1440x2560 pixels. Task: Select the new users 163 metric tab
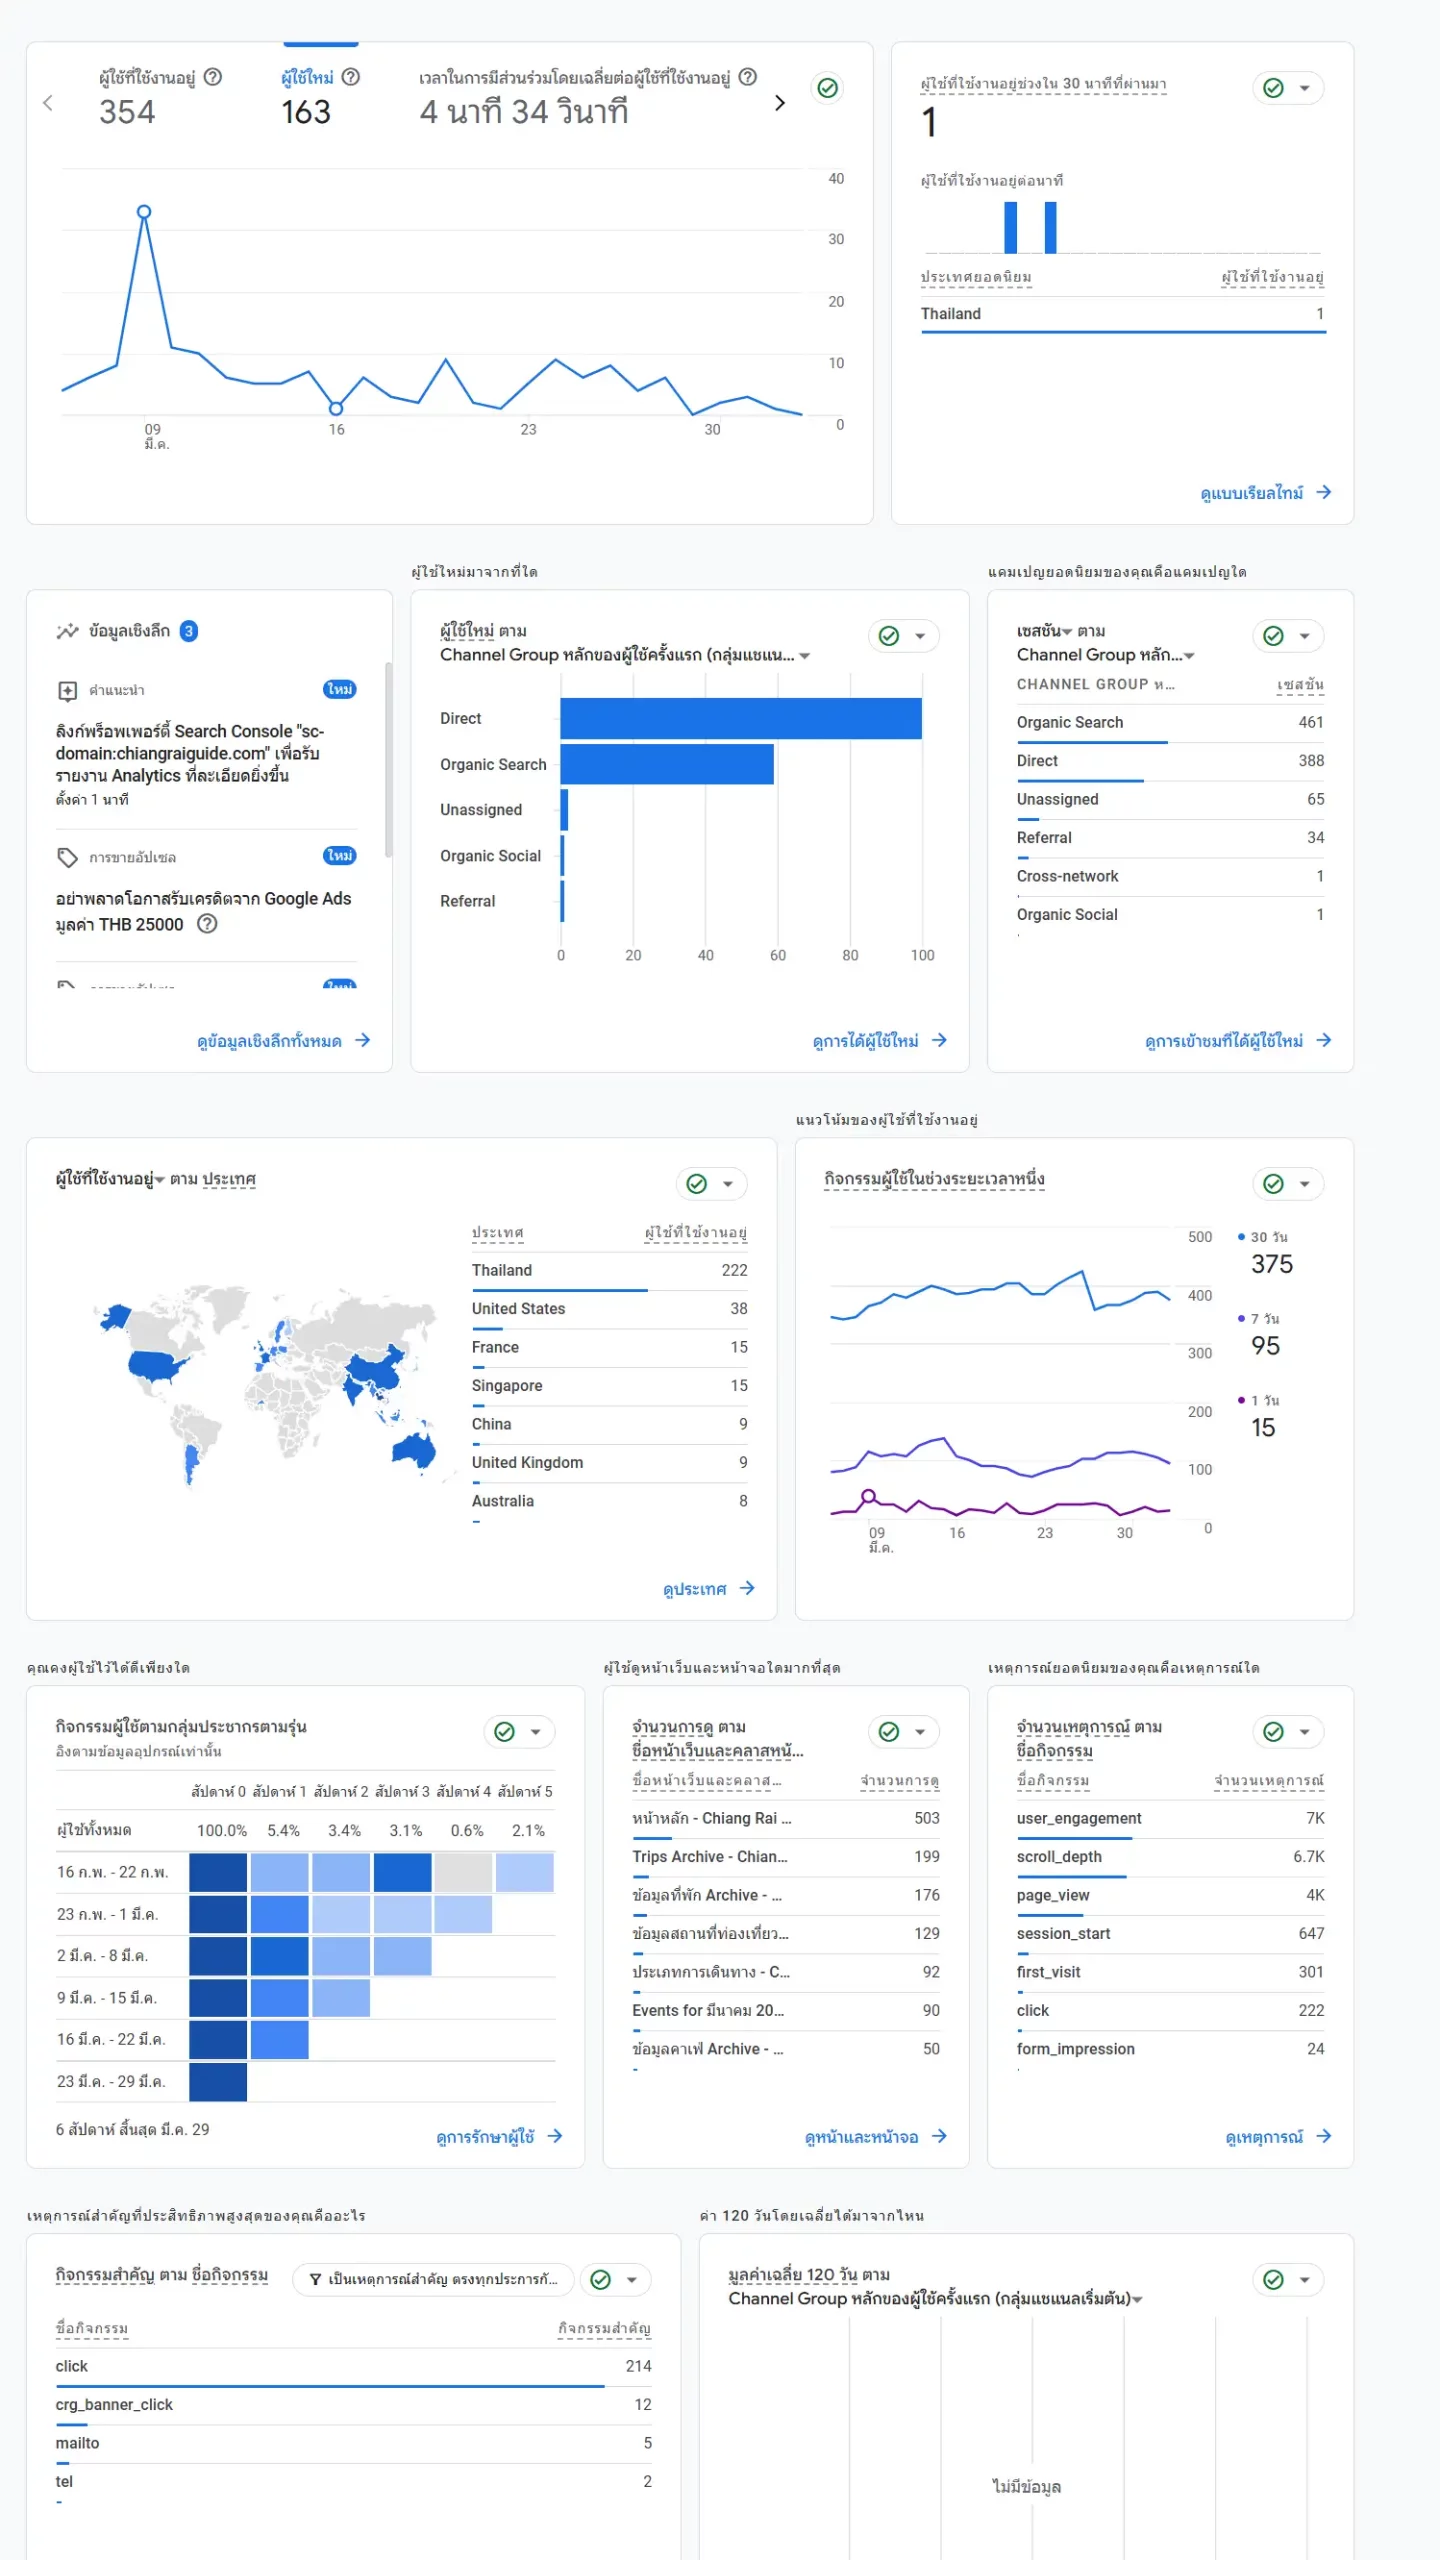click(x=320, y=97)
